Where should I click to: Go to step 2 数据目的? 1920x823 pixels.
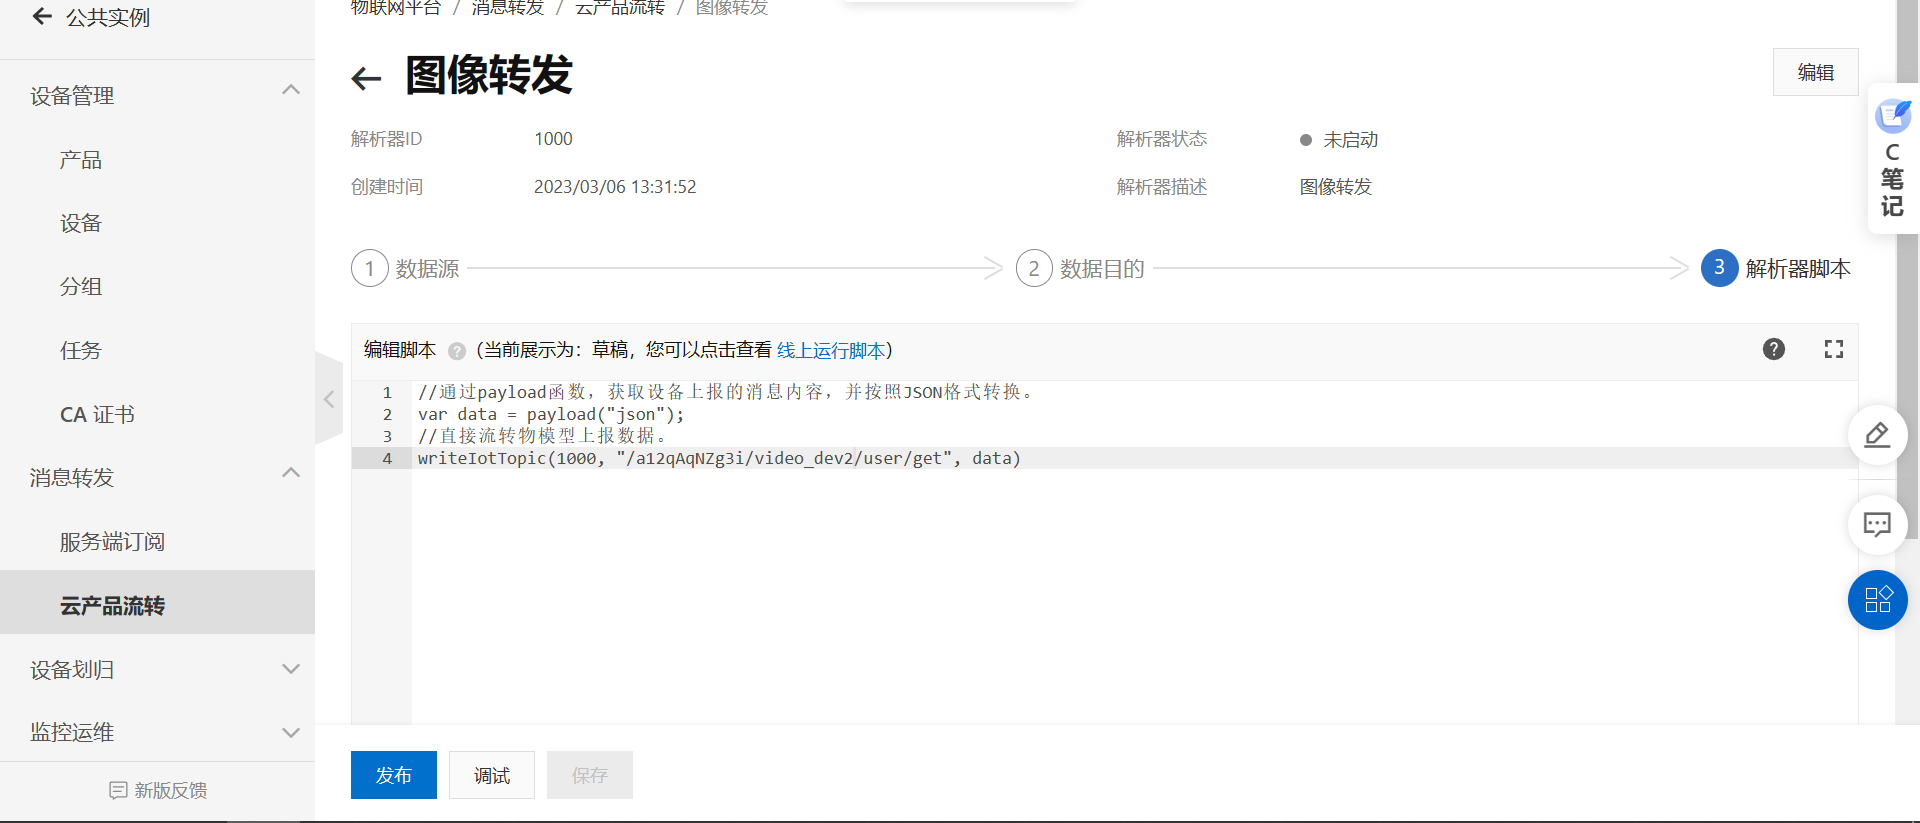coord(1080,268)
